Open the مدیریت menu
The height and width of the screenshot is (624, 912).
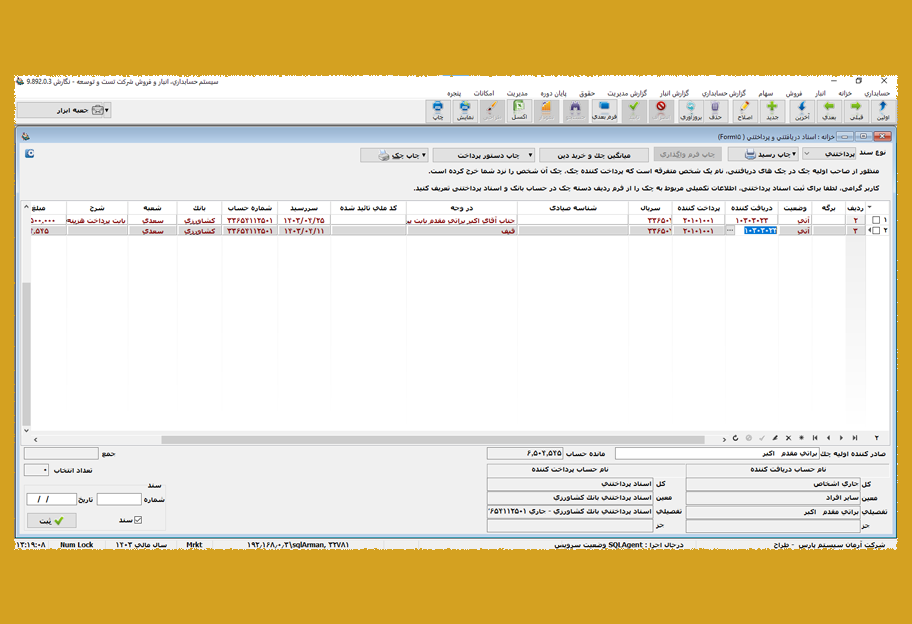(516, 93)
